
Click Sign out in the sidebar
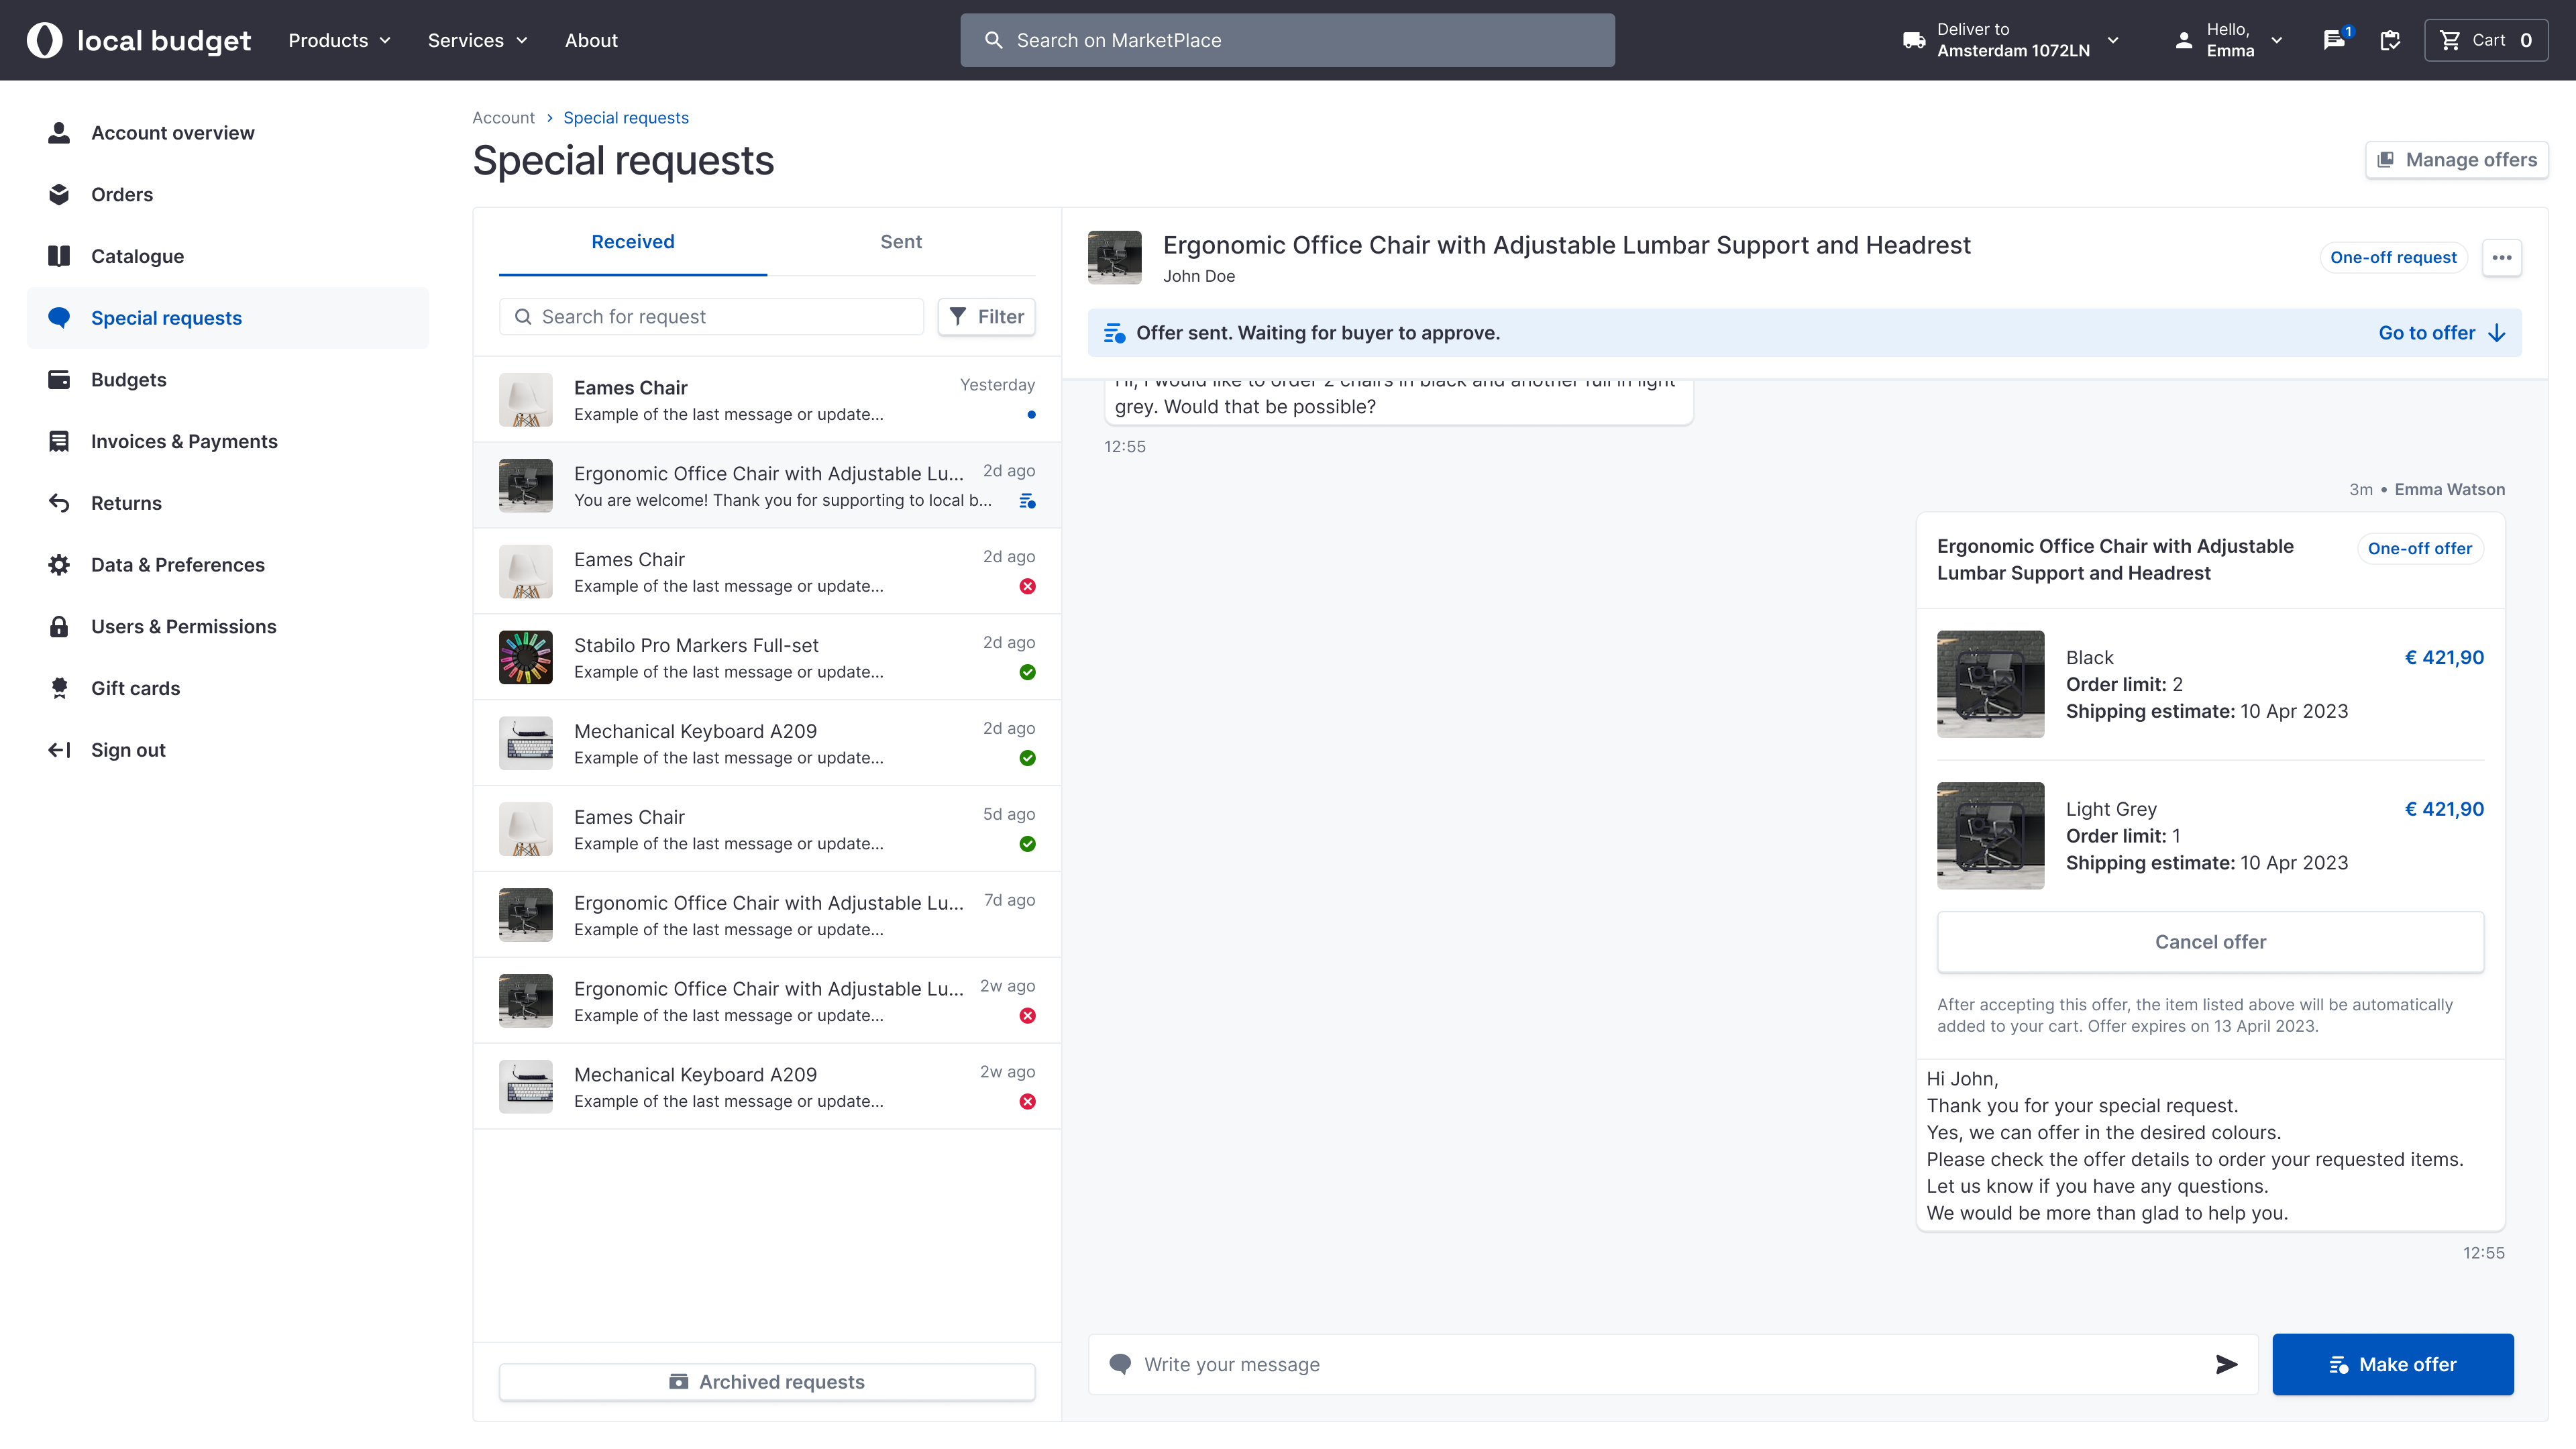(x=128, y=750)
